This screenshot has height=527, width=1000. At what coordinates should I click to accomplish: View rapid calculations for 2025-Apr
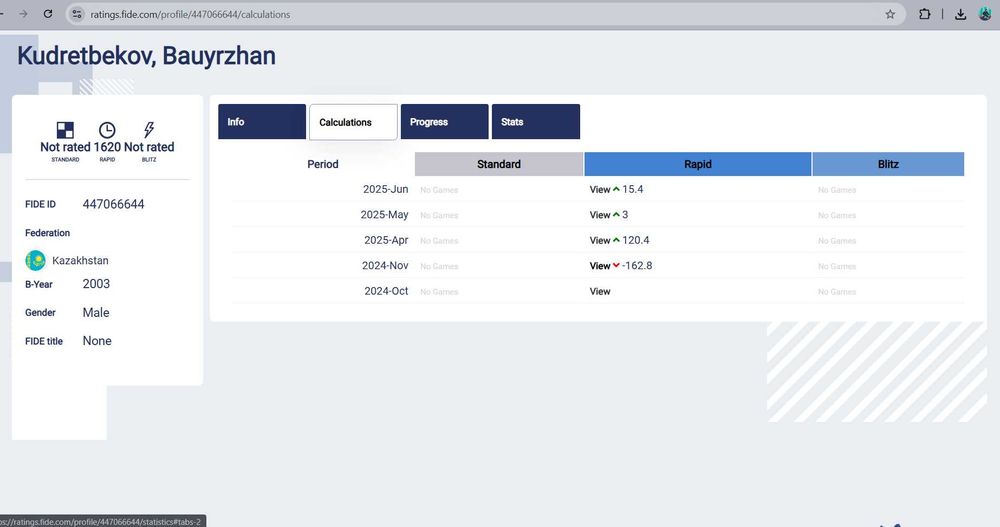pos(599,241)
